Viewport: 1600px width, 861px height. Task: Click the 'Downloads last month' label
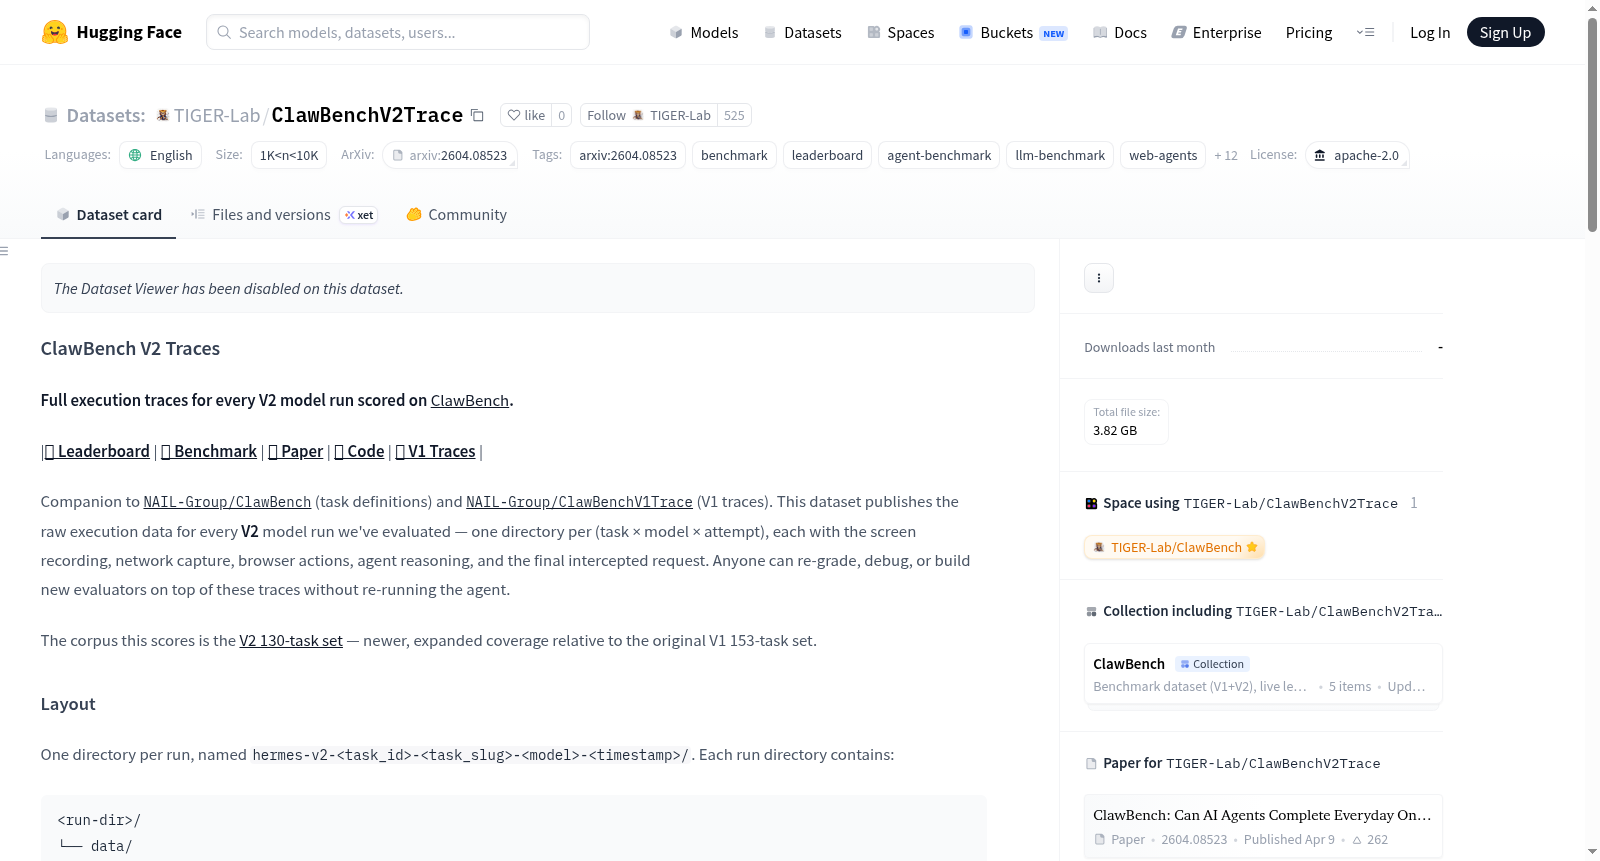1150,347
